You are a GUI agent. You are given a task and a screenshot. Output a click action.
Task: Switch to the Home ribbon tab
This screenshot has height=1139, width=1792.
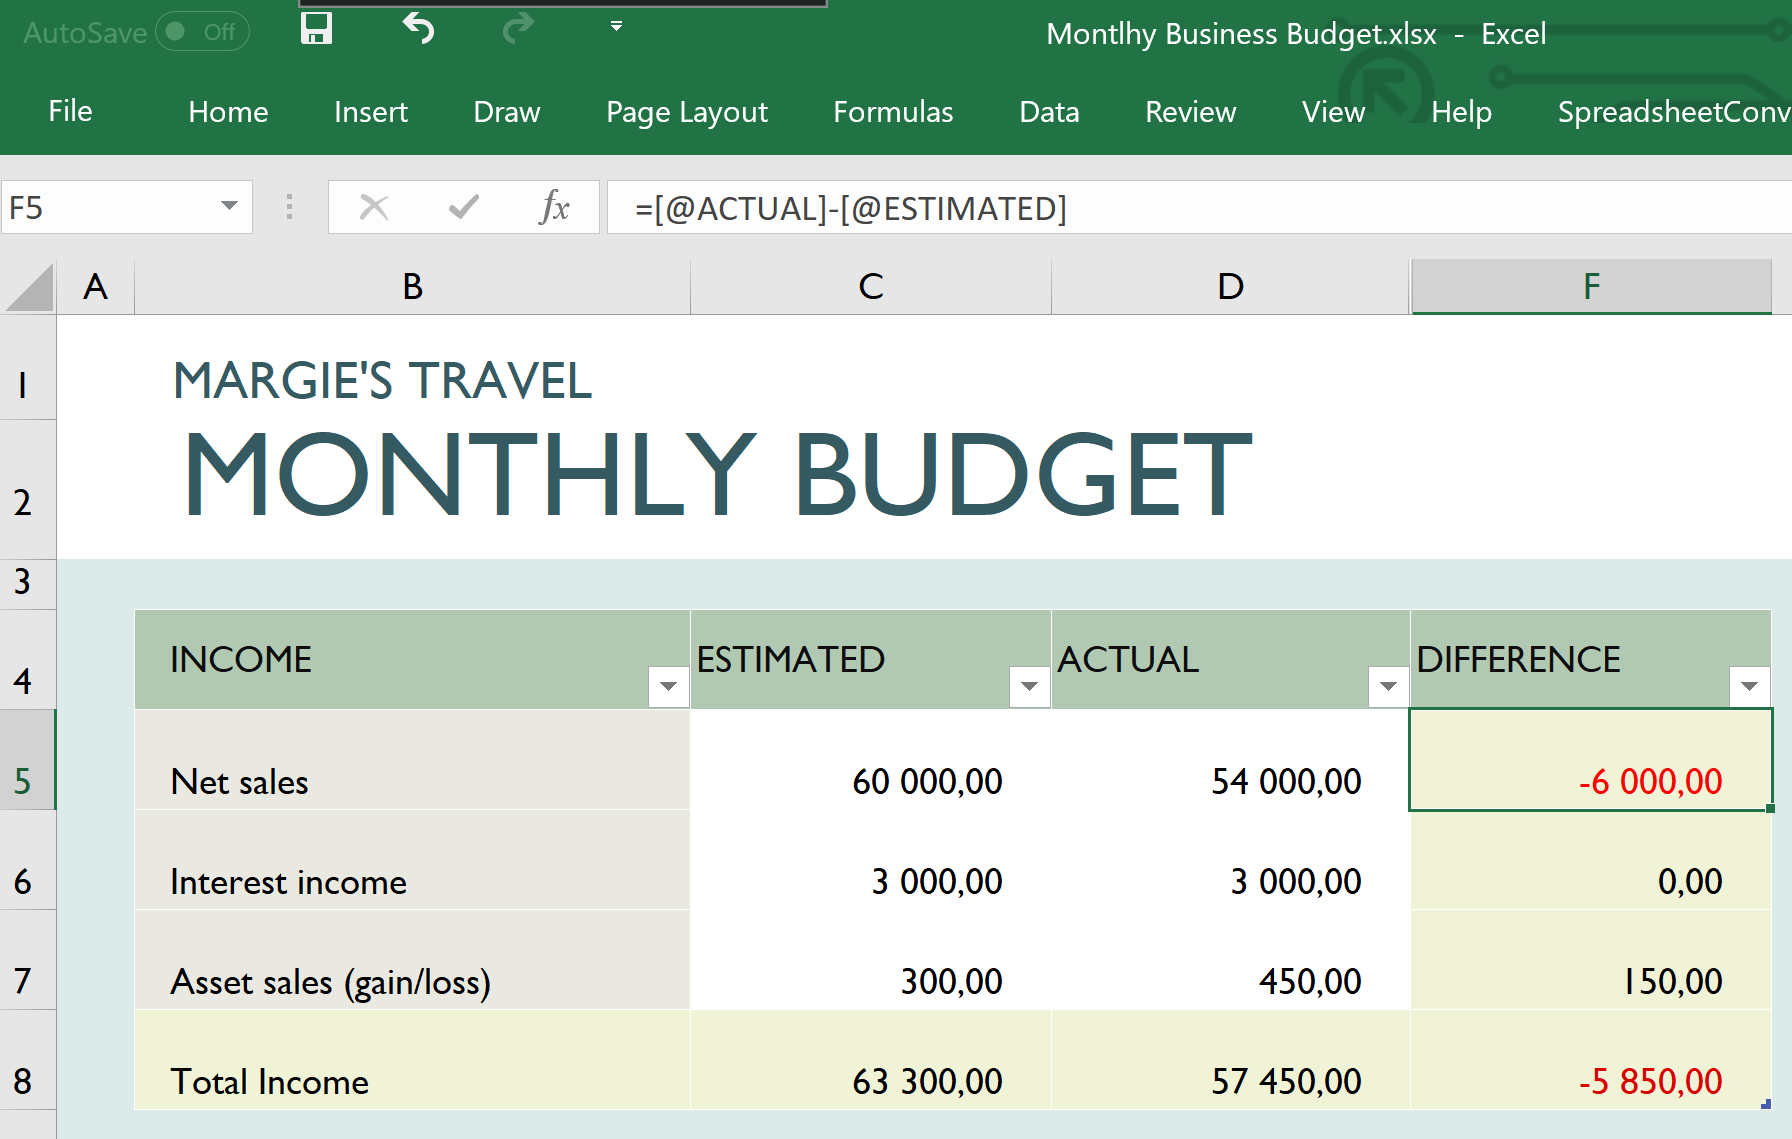[228, 111]
